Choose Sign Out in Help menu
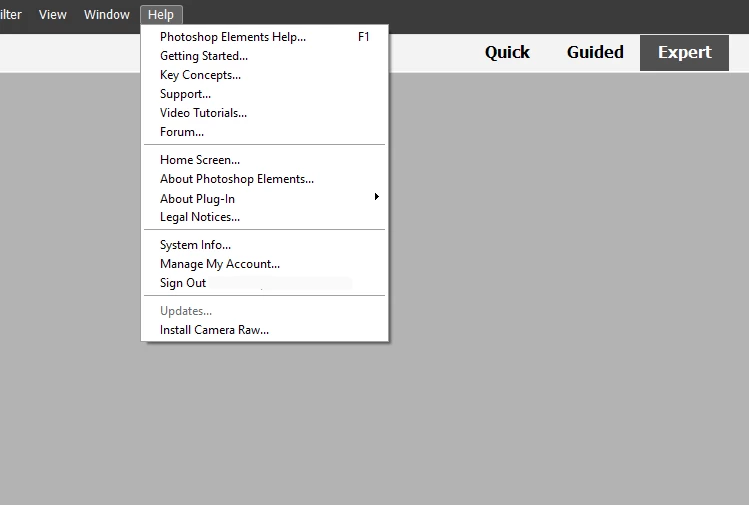Image resolution: width=749 pixels, height=505 pixels. [x=265, y=283]
